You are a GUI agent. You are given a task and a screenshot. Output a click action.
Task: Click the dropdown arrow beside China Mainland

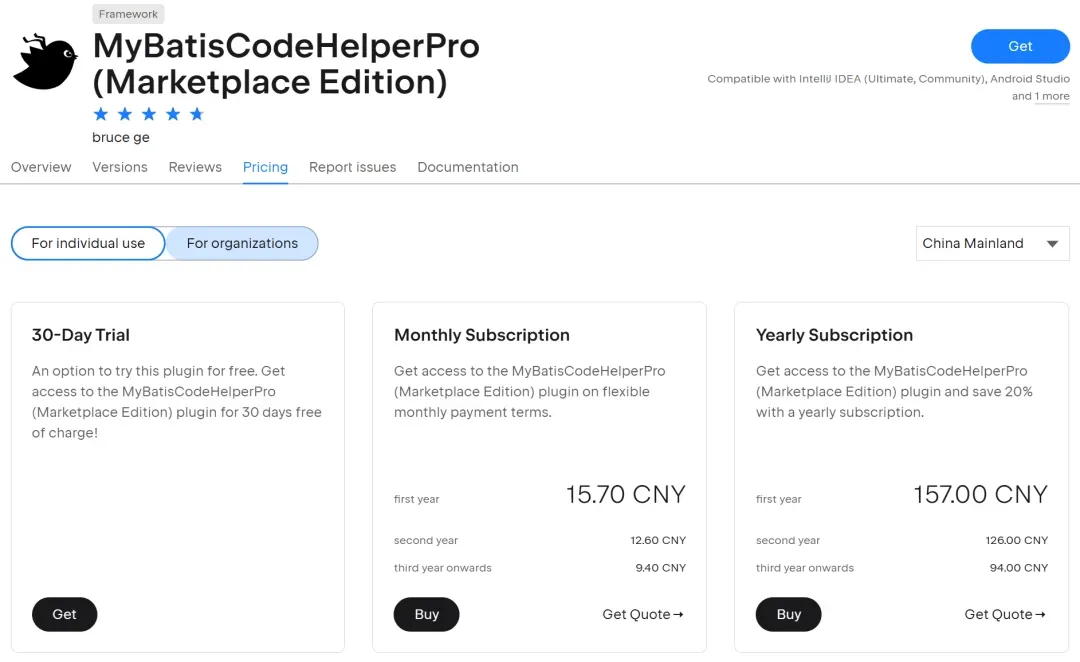pyautogui.click(x=1052, y=244)
